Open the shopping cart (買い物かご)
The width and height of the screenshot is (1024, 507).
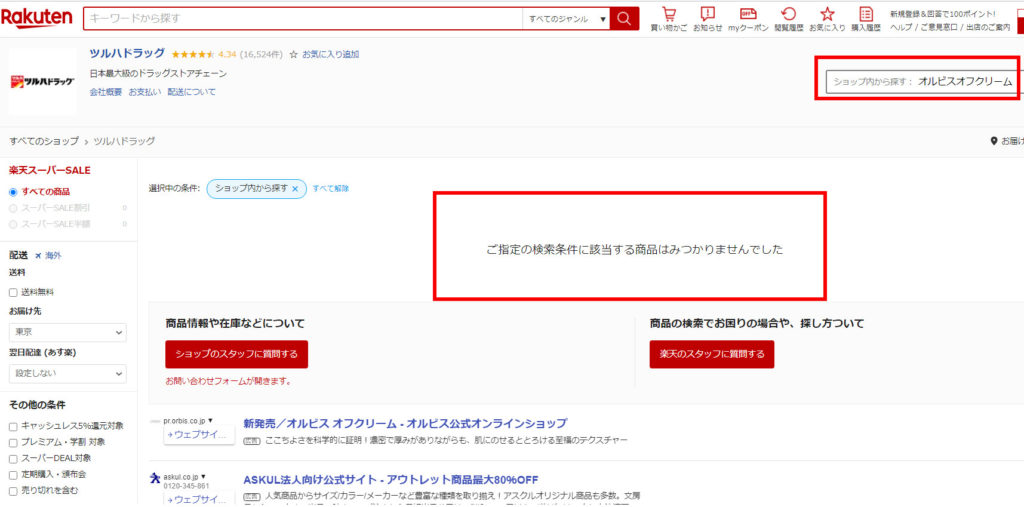coord(669,19)
